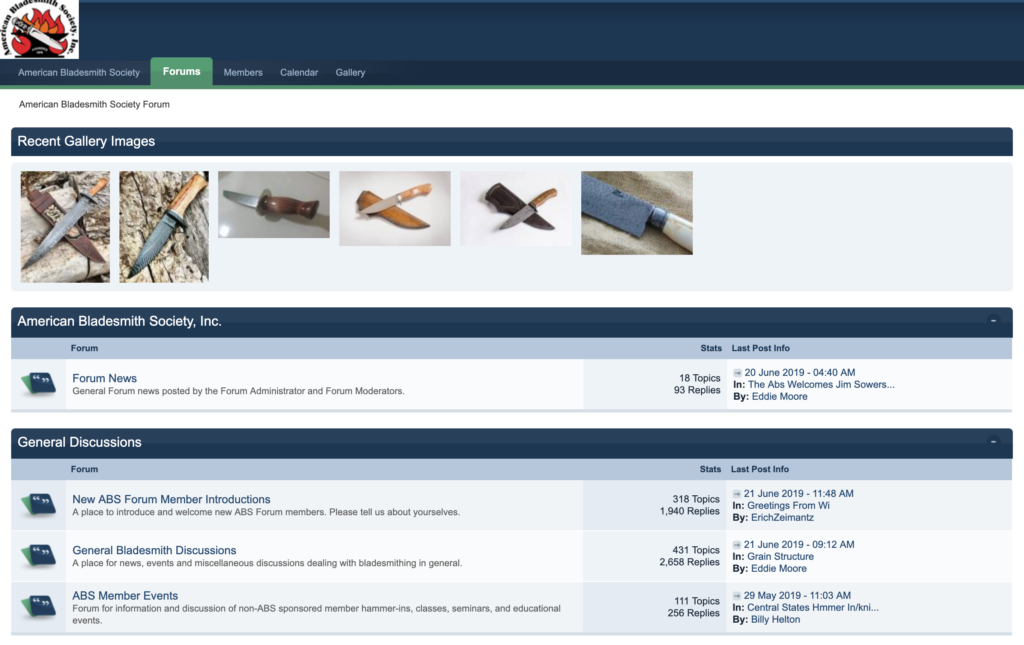Click the ABS Member Events forum icon
This screenshot has width=1024, height=645.
pyautogui.click(x=39, y=606)
